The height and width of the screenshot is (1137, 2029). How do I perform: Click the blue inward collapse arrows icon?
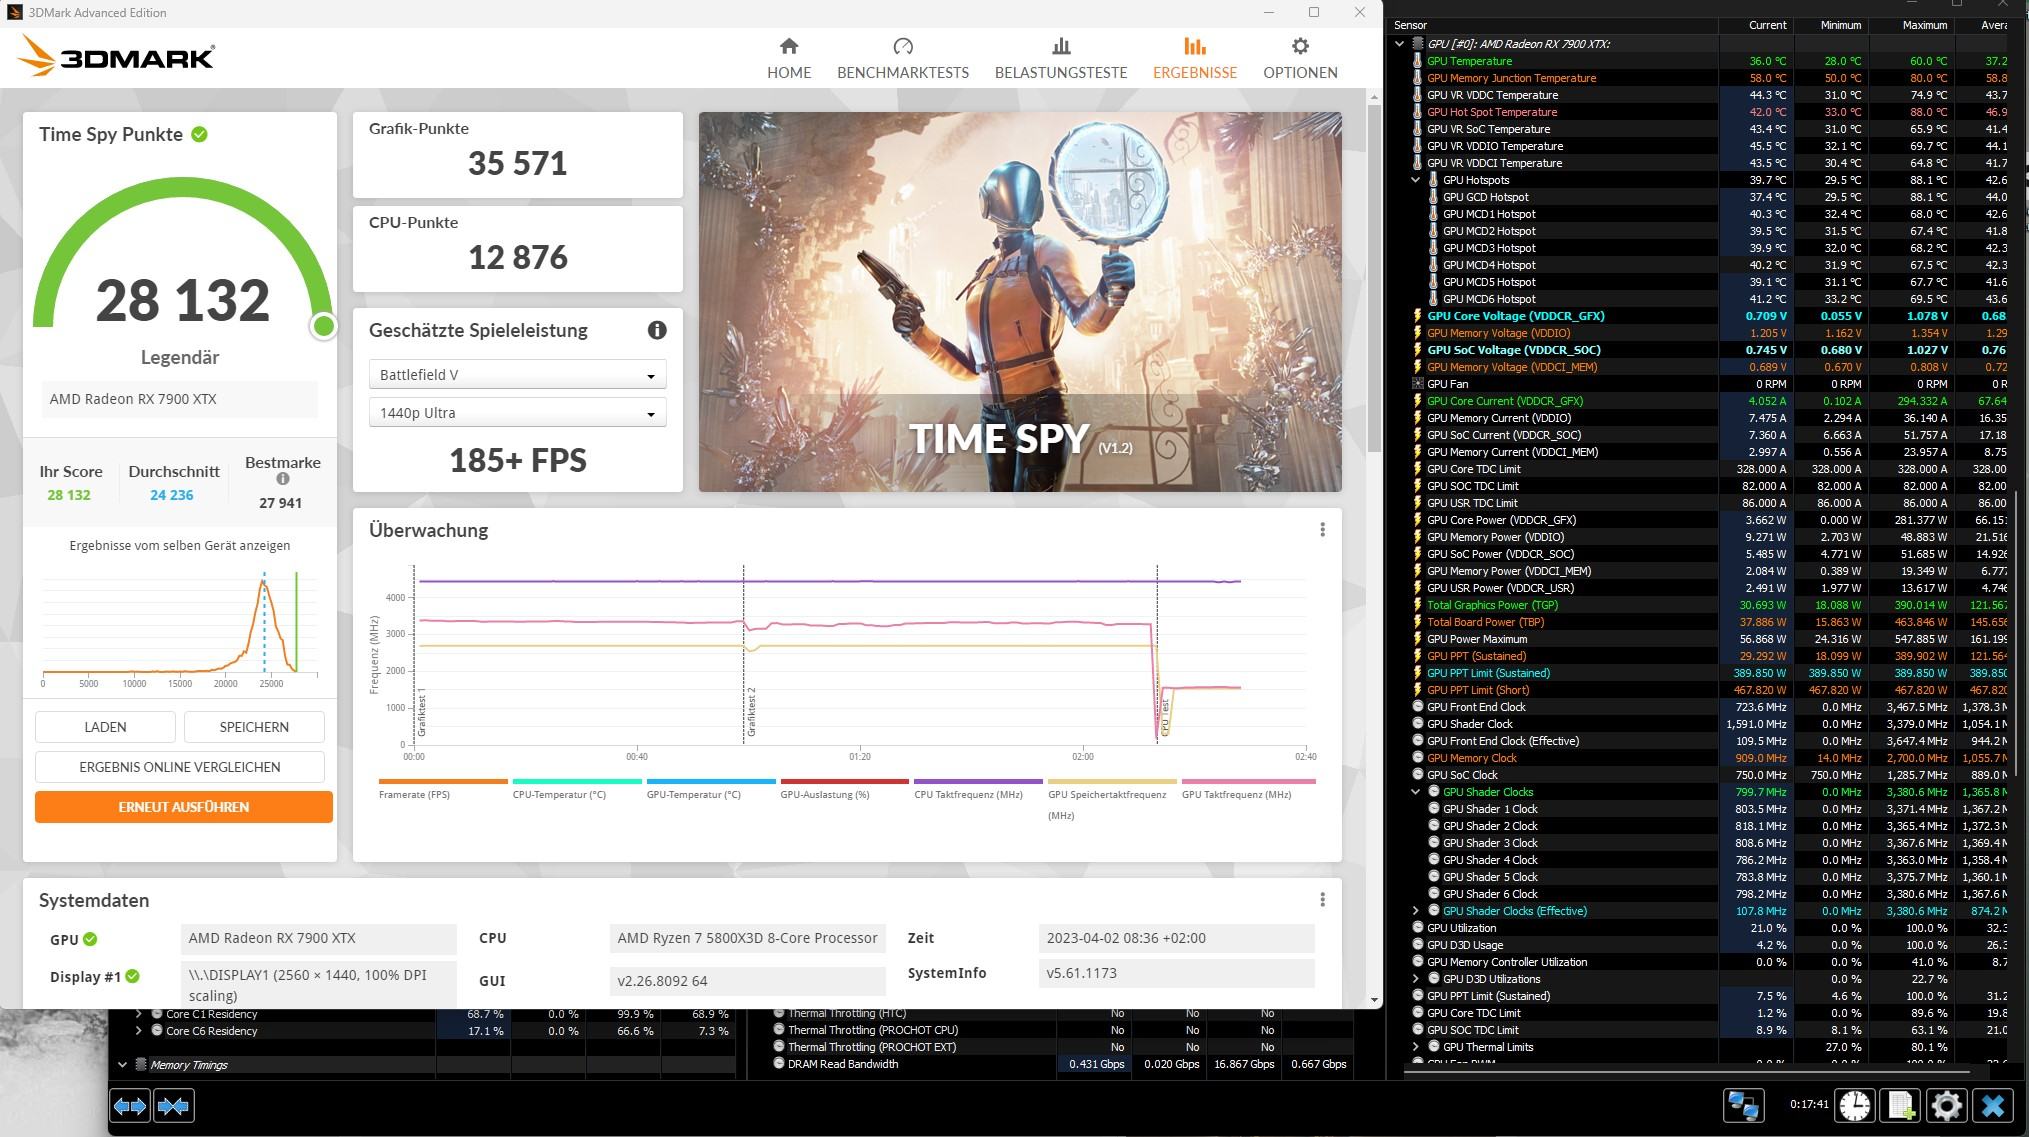(173, 1106)
